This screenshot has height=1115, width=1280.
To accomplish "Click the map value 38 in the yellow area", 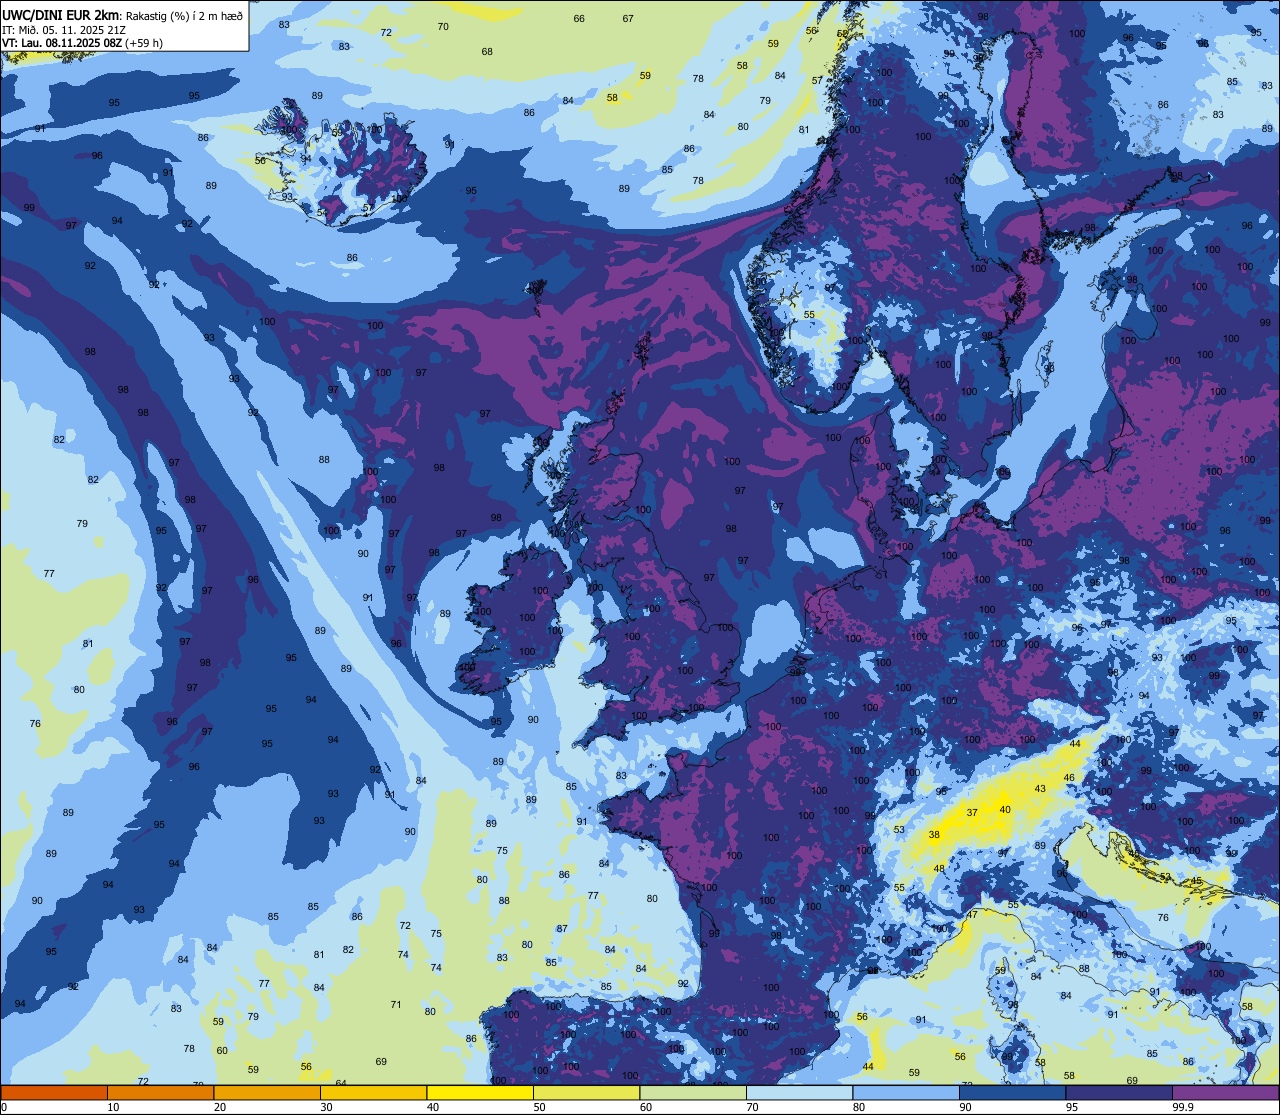I will click(x=934, y=835).
